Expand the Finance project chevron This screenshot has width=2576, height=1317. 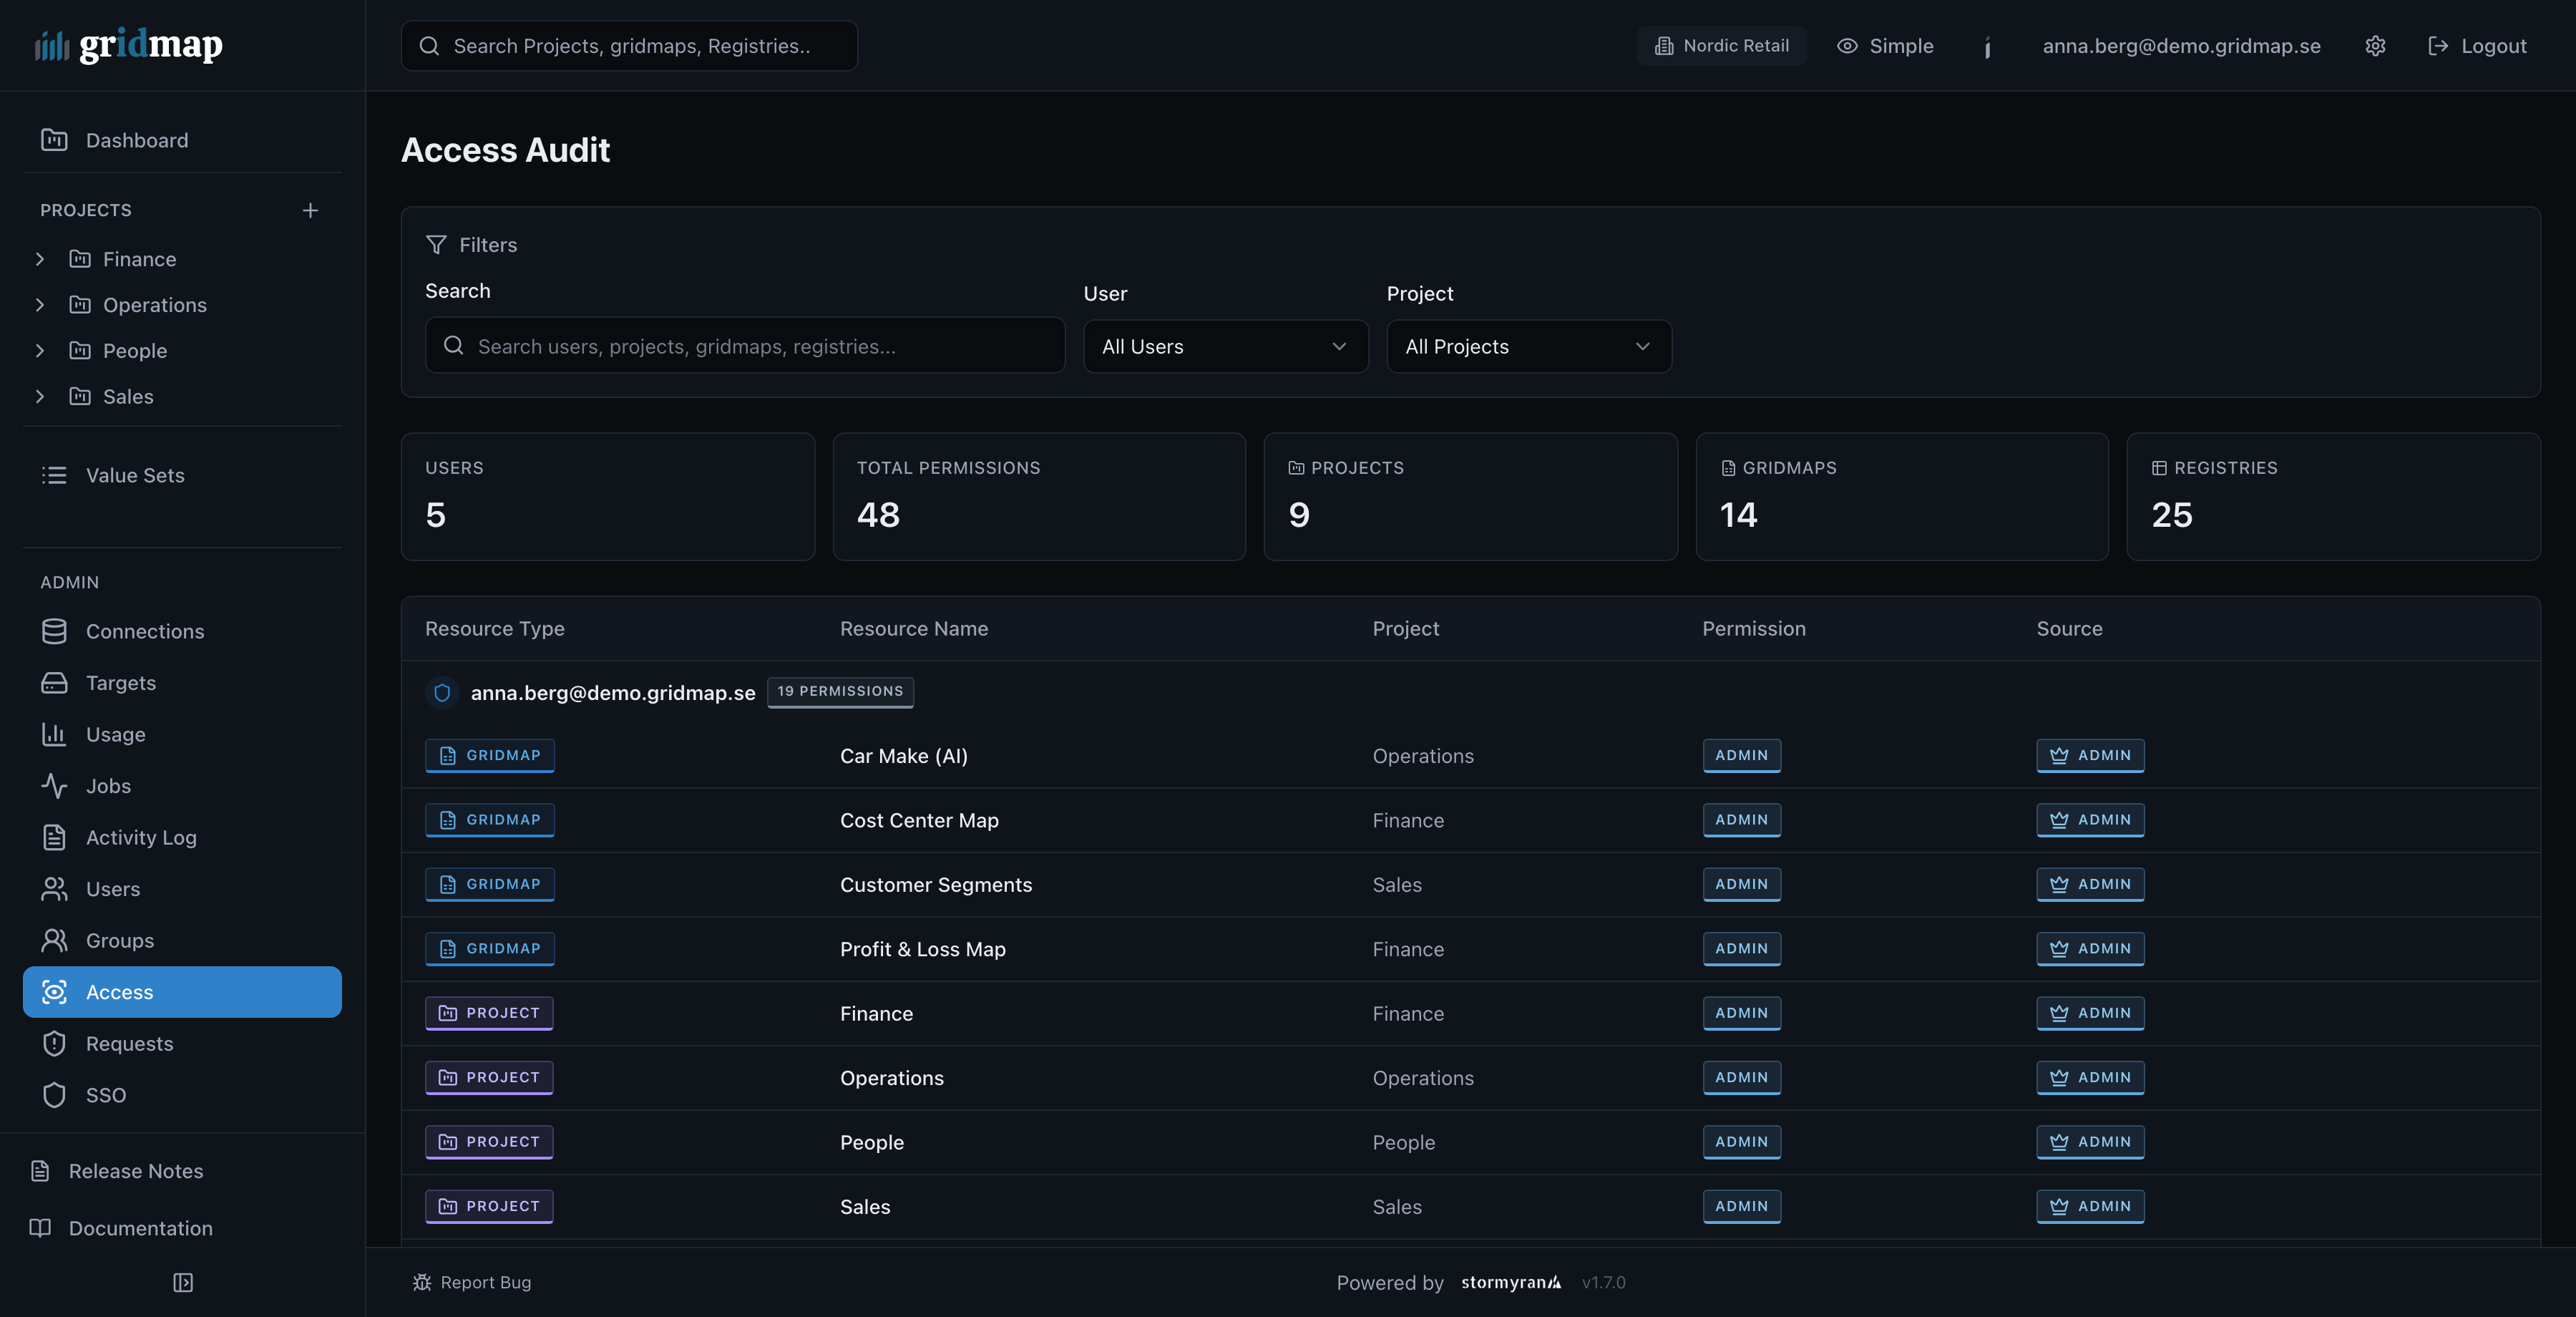click(x=40, y=259)
